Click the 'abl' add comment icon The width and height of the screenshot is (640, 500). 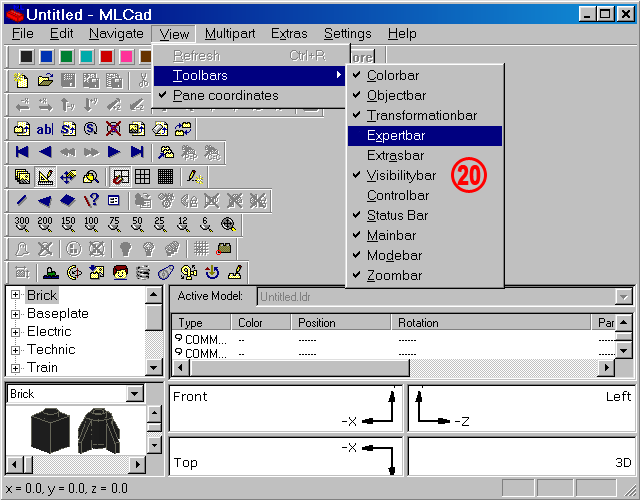45,129
